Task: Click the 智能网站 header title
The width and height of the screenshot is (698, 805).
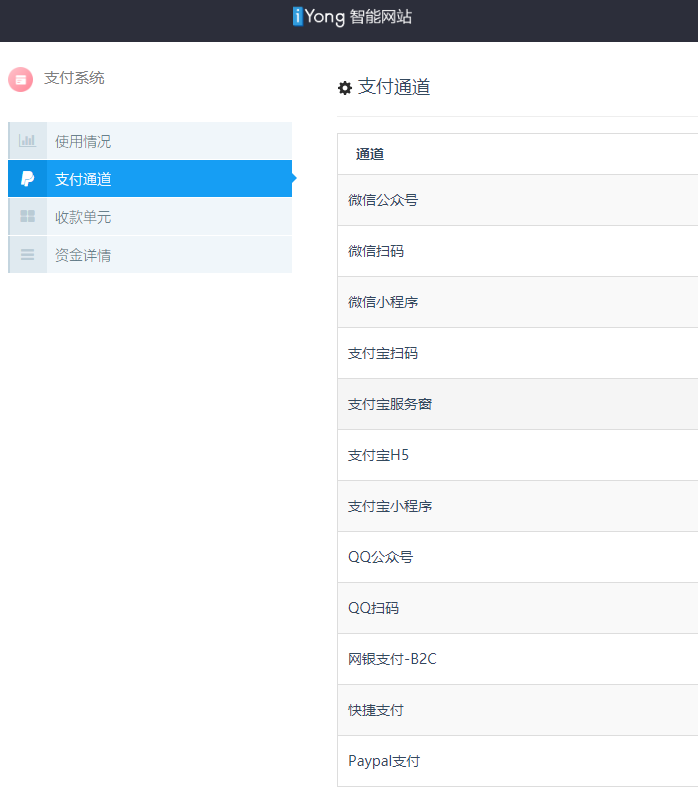Action: [381, 16]
